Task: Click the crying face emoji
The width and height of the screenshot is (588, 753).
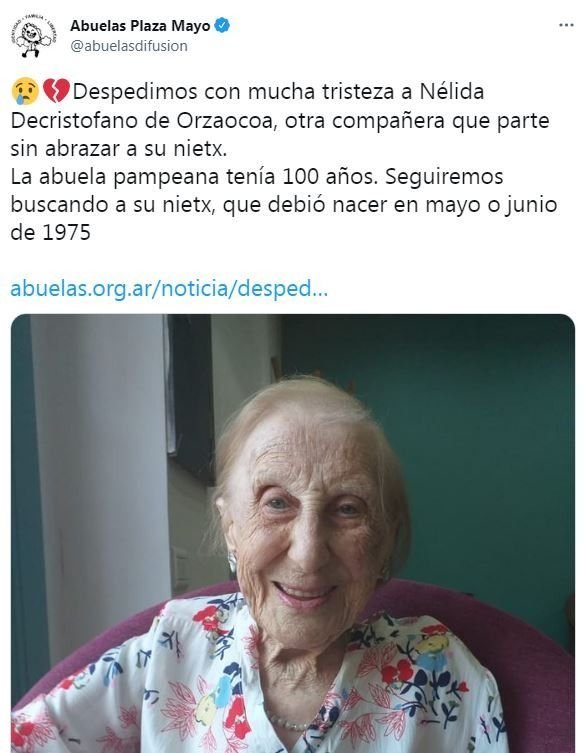Action: (x=25, y=91)
